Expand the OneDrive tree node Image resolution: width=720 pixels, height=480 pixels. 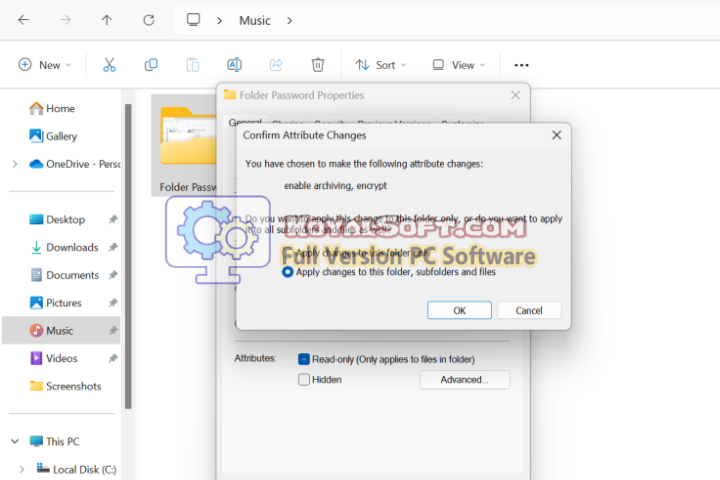[15, 164]
